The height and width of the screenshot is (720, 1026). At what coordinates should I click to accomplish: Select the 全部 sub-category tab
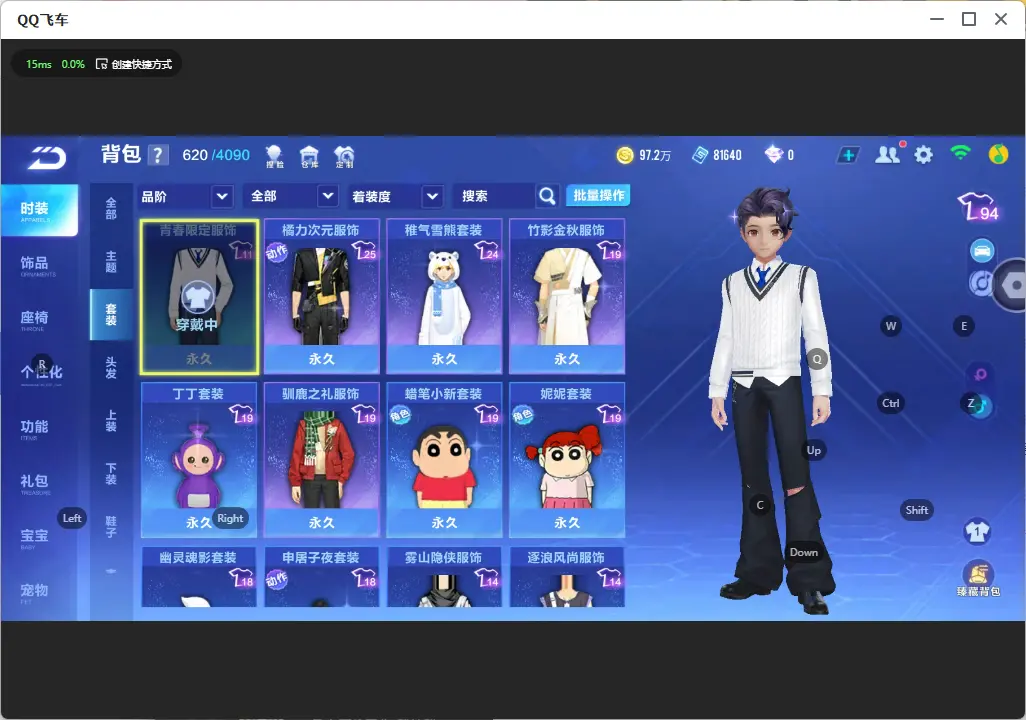[111, 208]
